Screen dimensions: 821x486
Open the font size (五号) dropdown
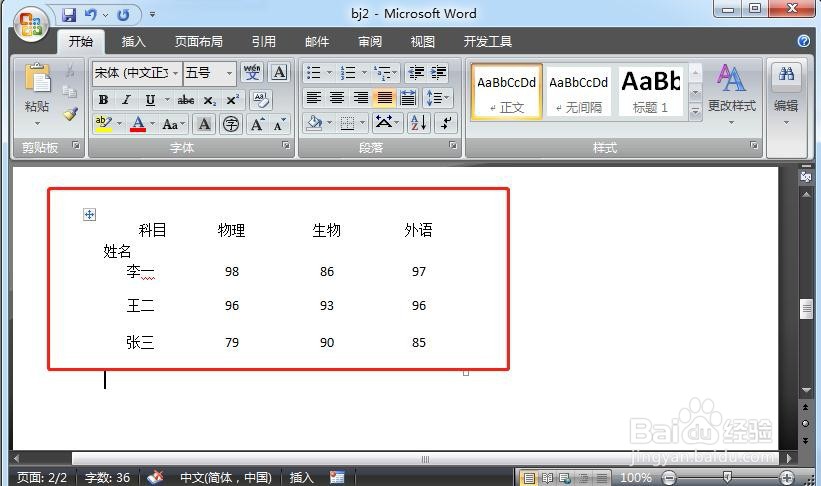(x=229, y=73)
